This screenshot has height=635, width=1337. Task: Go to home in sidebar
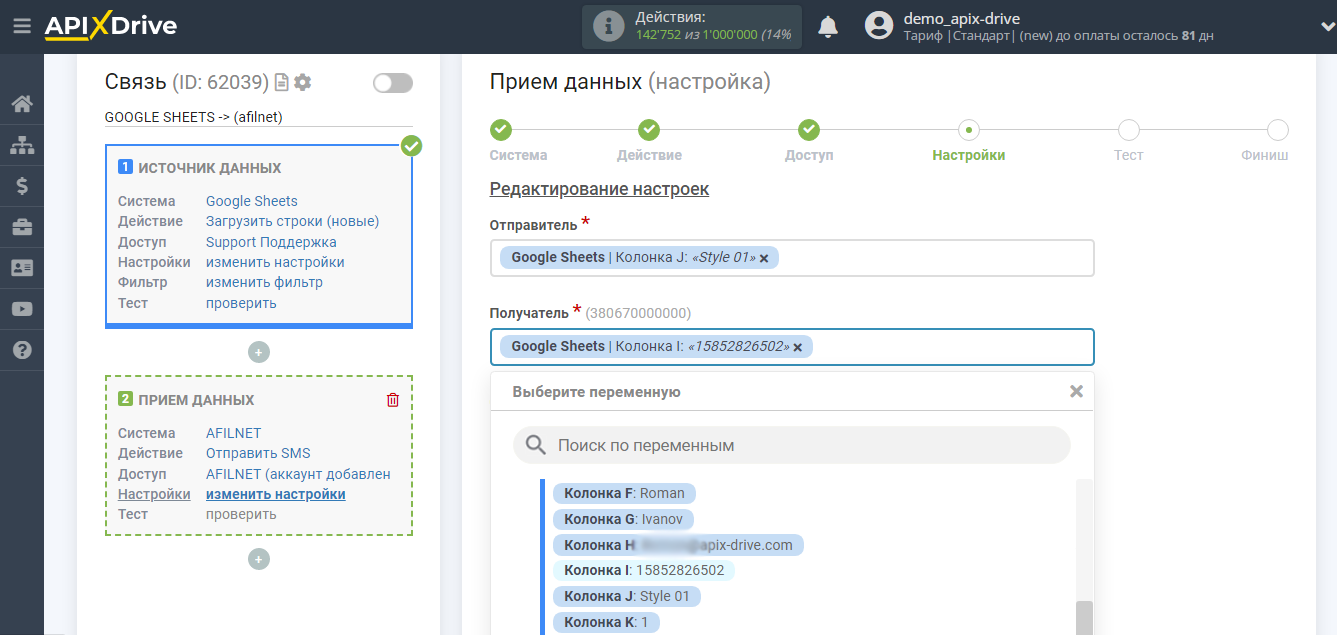pos(22,104)
